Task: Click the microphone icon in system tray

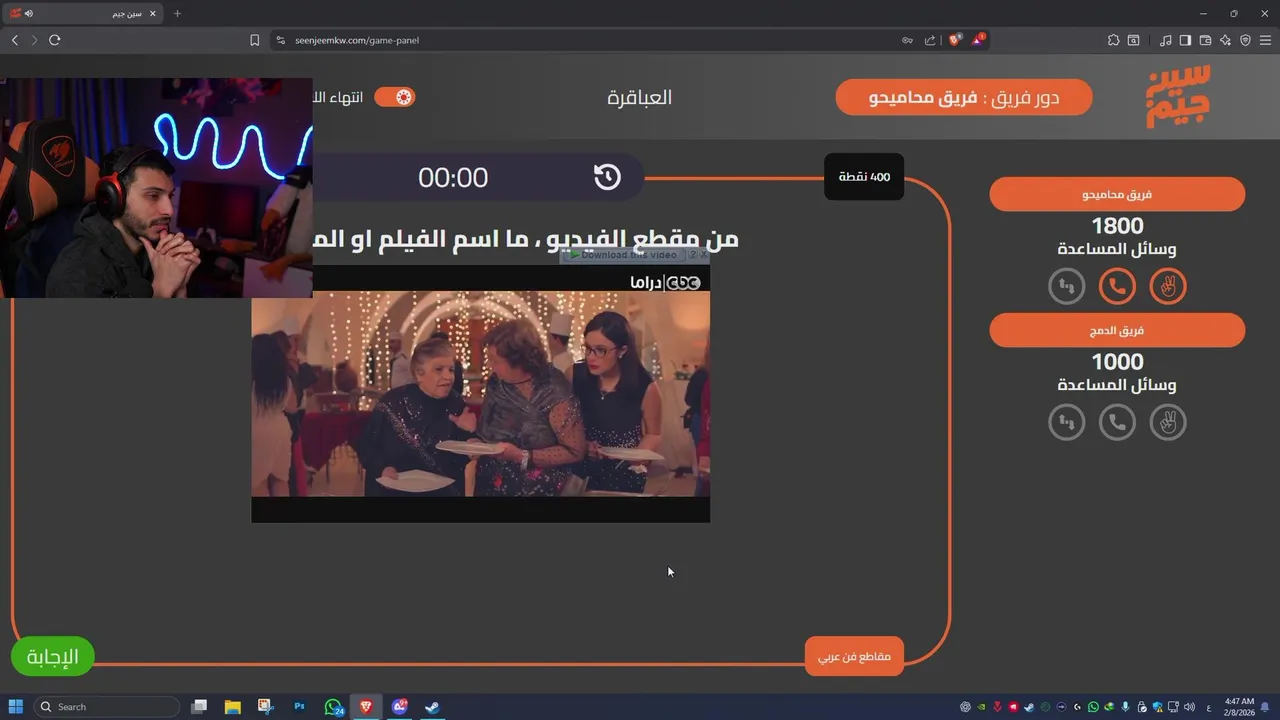Action: tap(1126, 707)
